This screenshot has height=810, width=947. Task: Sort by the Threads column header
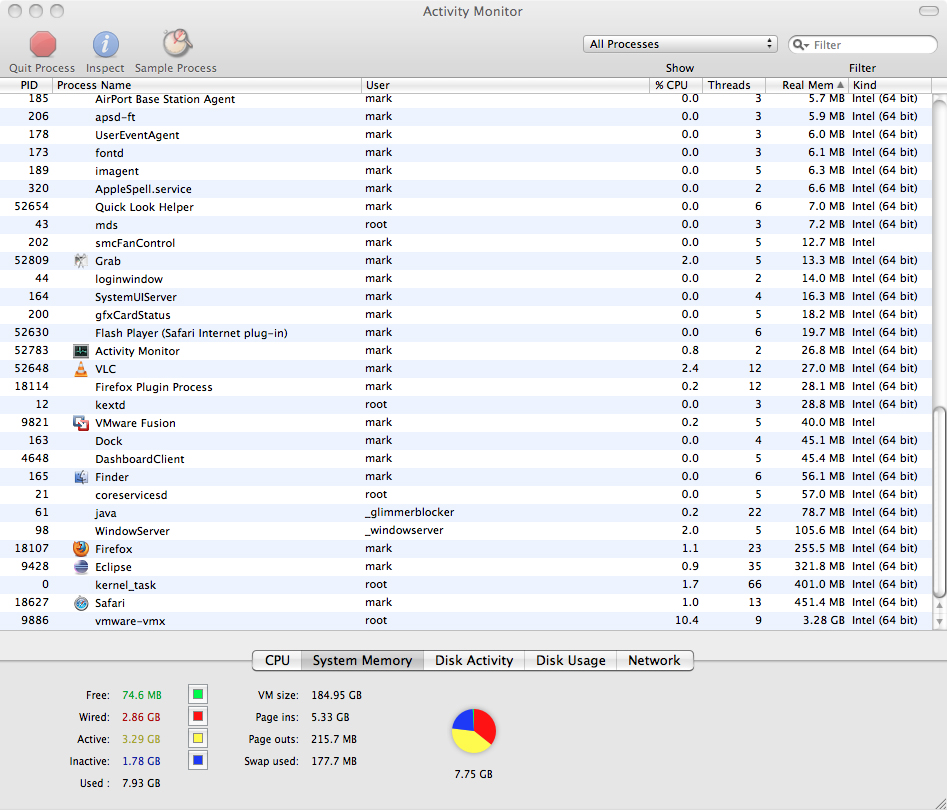734,85
